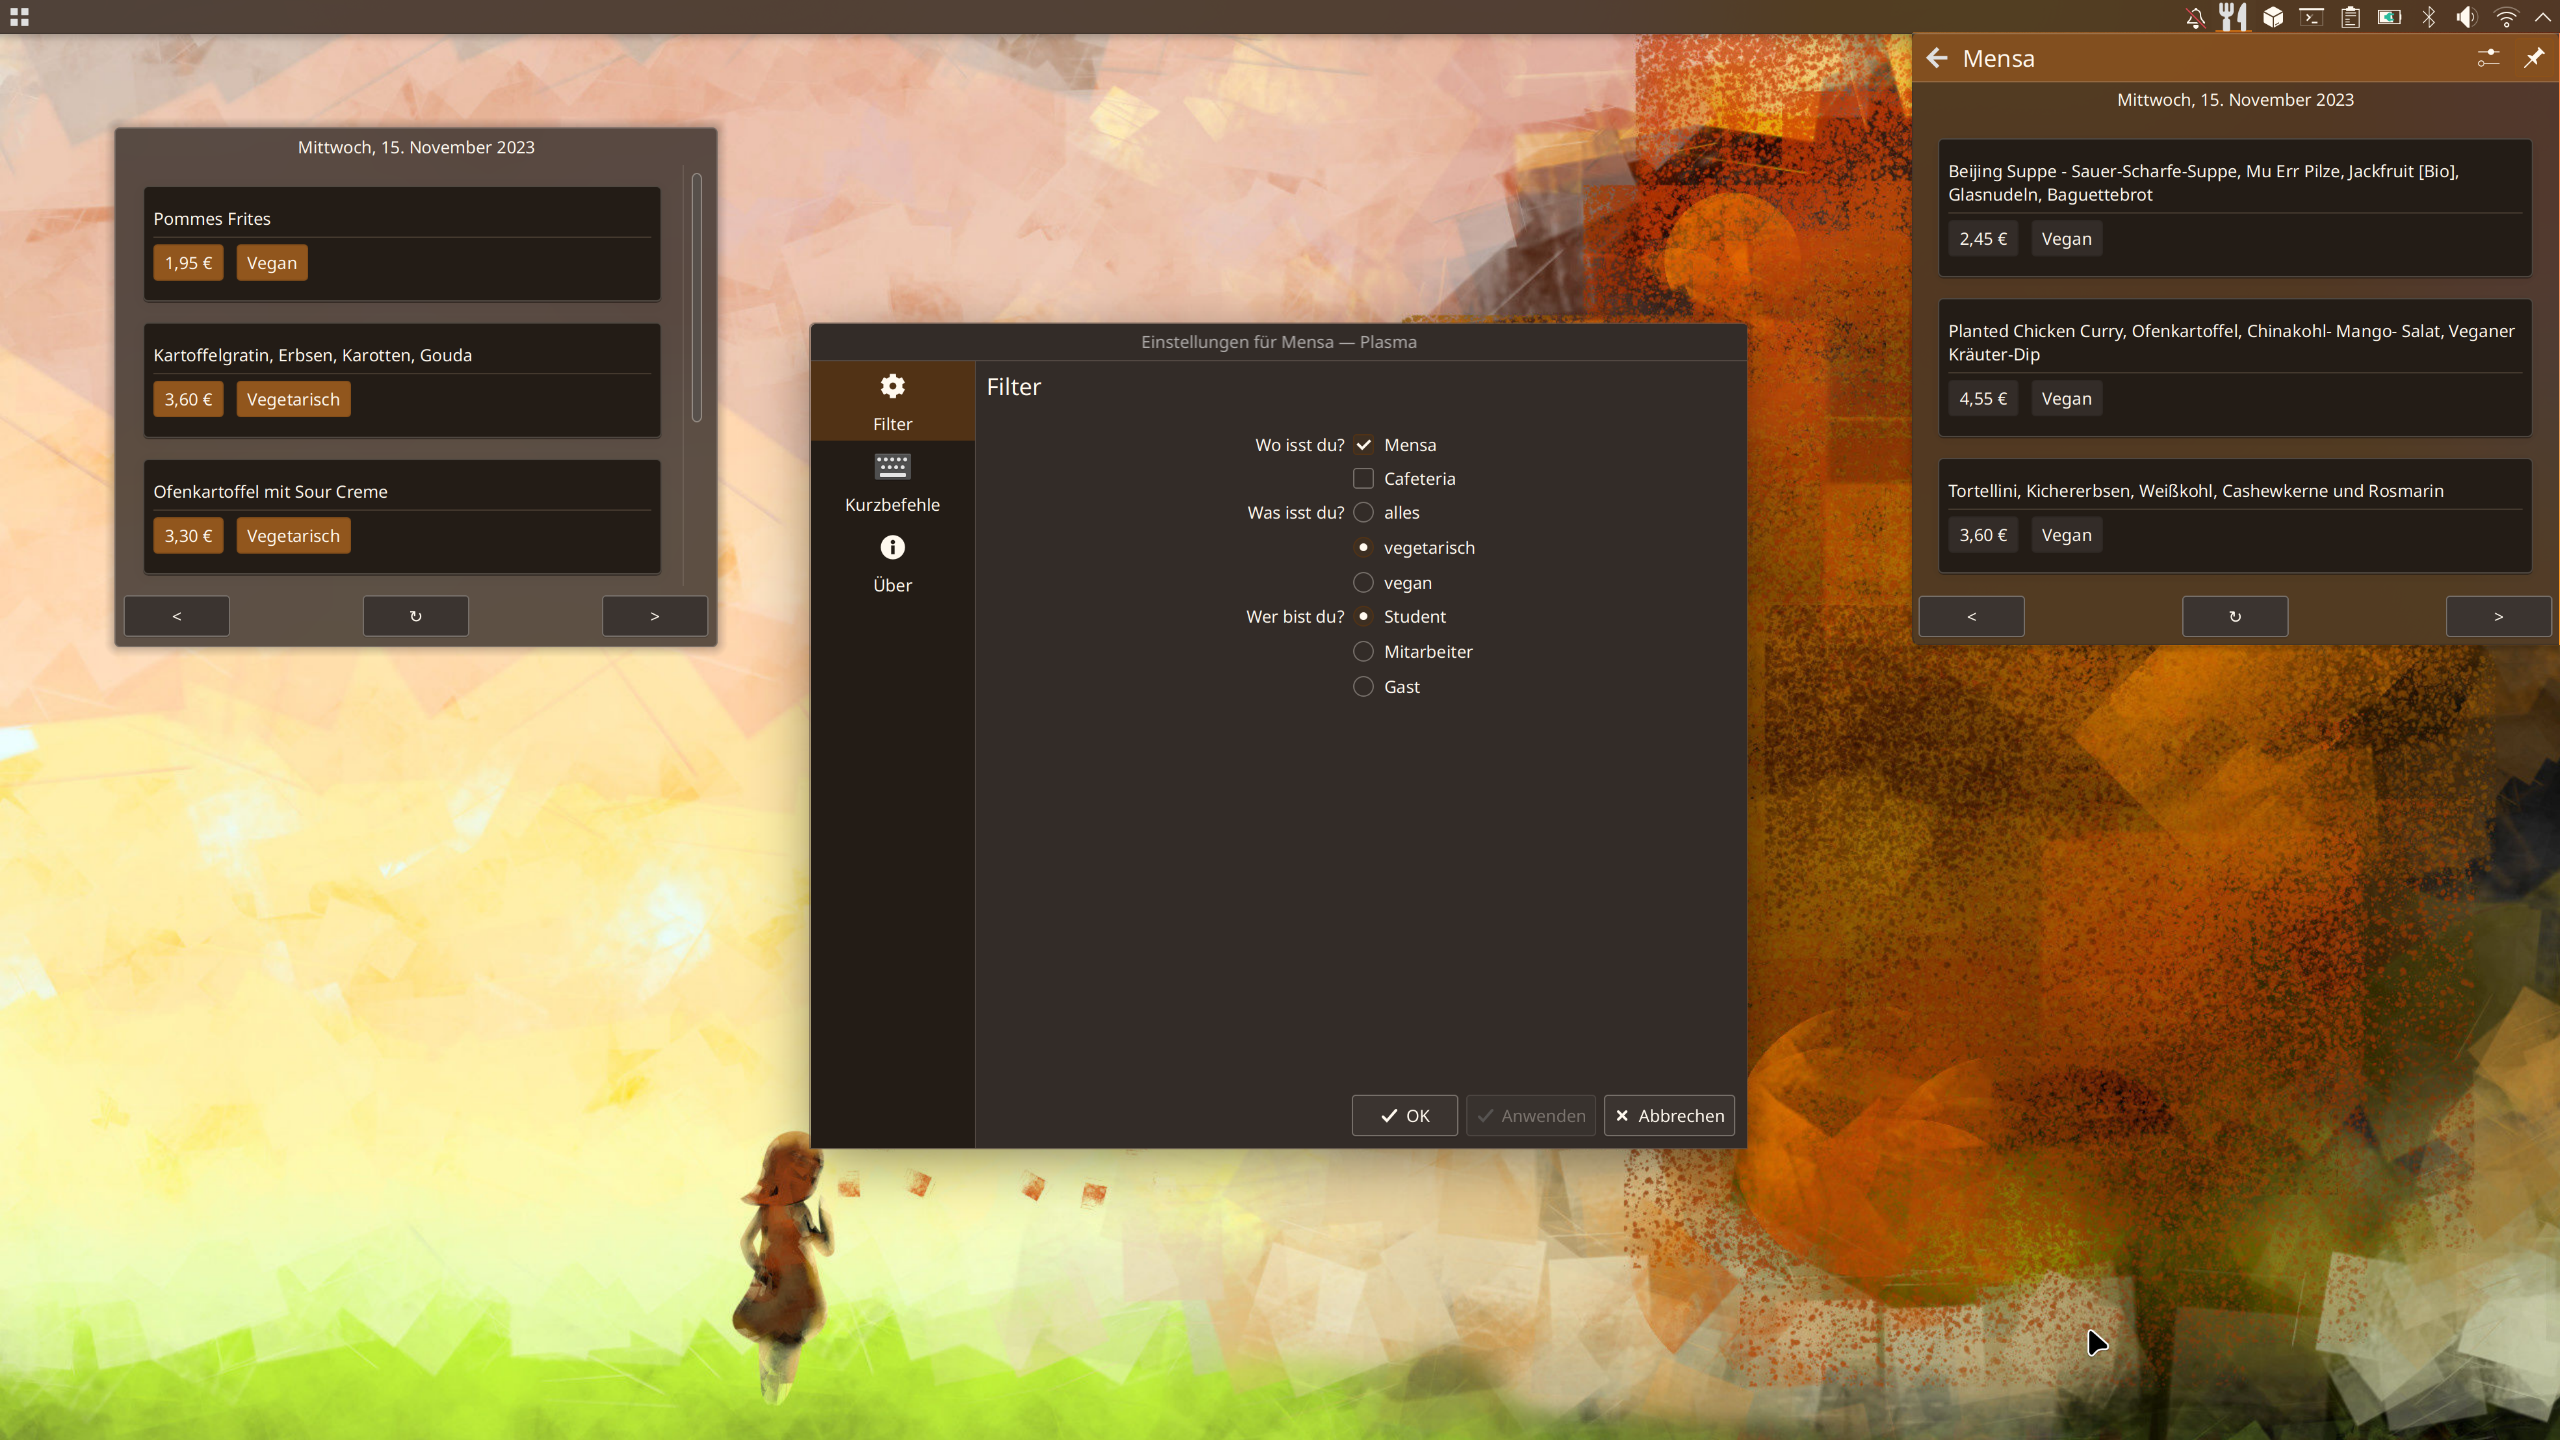Click the date header in desktop widget
Screen dimensions: 2560x1440
pos(416,147)
